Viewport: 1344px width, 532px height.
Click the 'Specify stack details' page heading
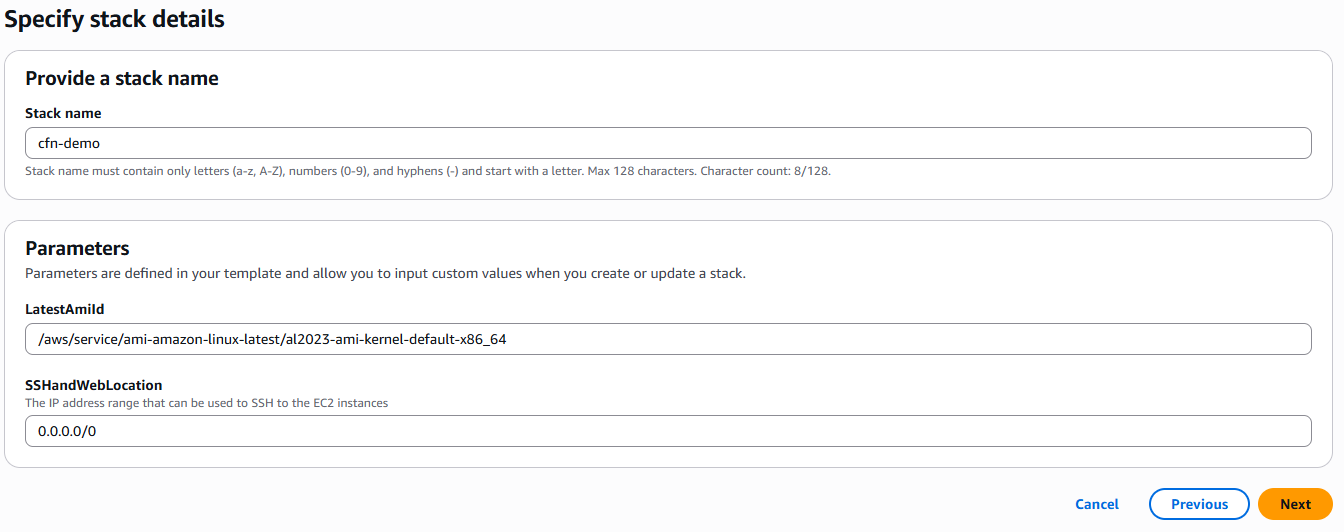(115, 19)
